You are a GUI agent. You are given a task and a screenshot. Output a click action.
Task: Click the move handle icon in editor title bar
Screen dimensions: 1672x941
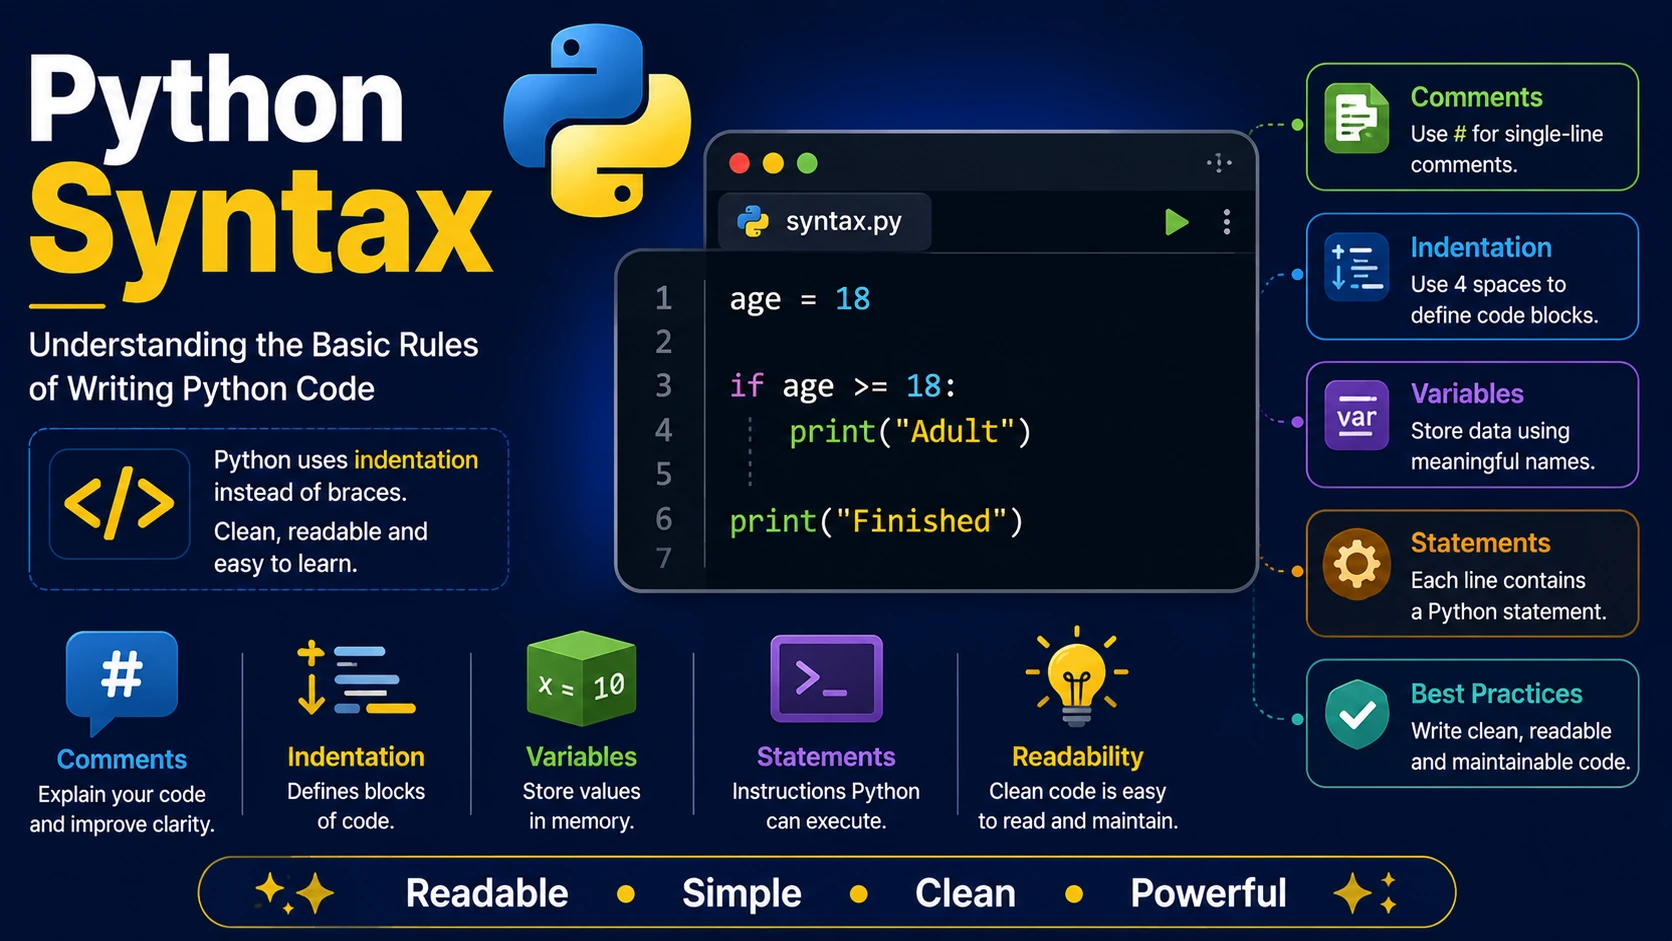coord(1219,163)
